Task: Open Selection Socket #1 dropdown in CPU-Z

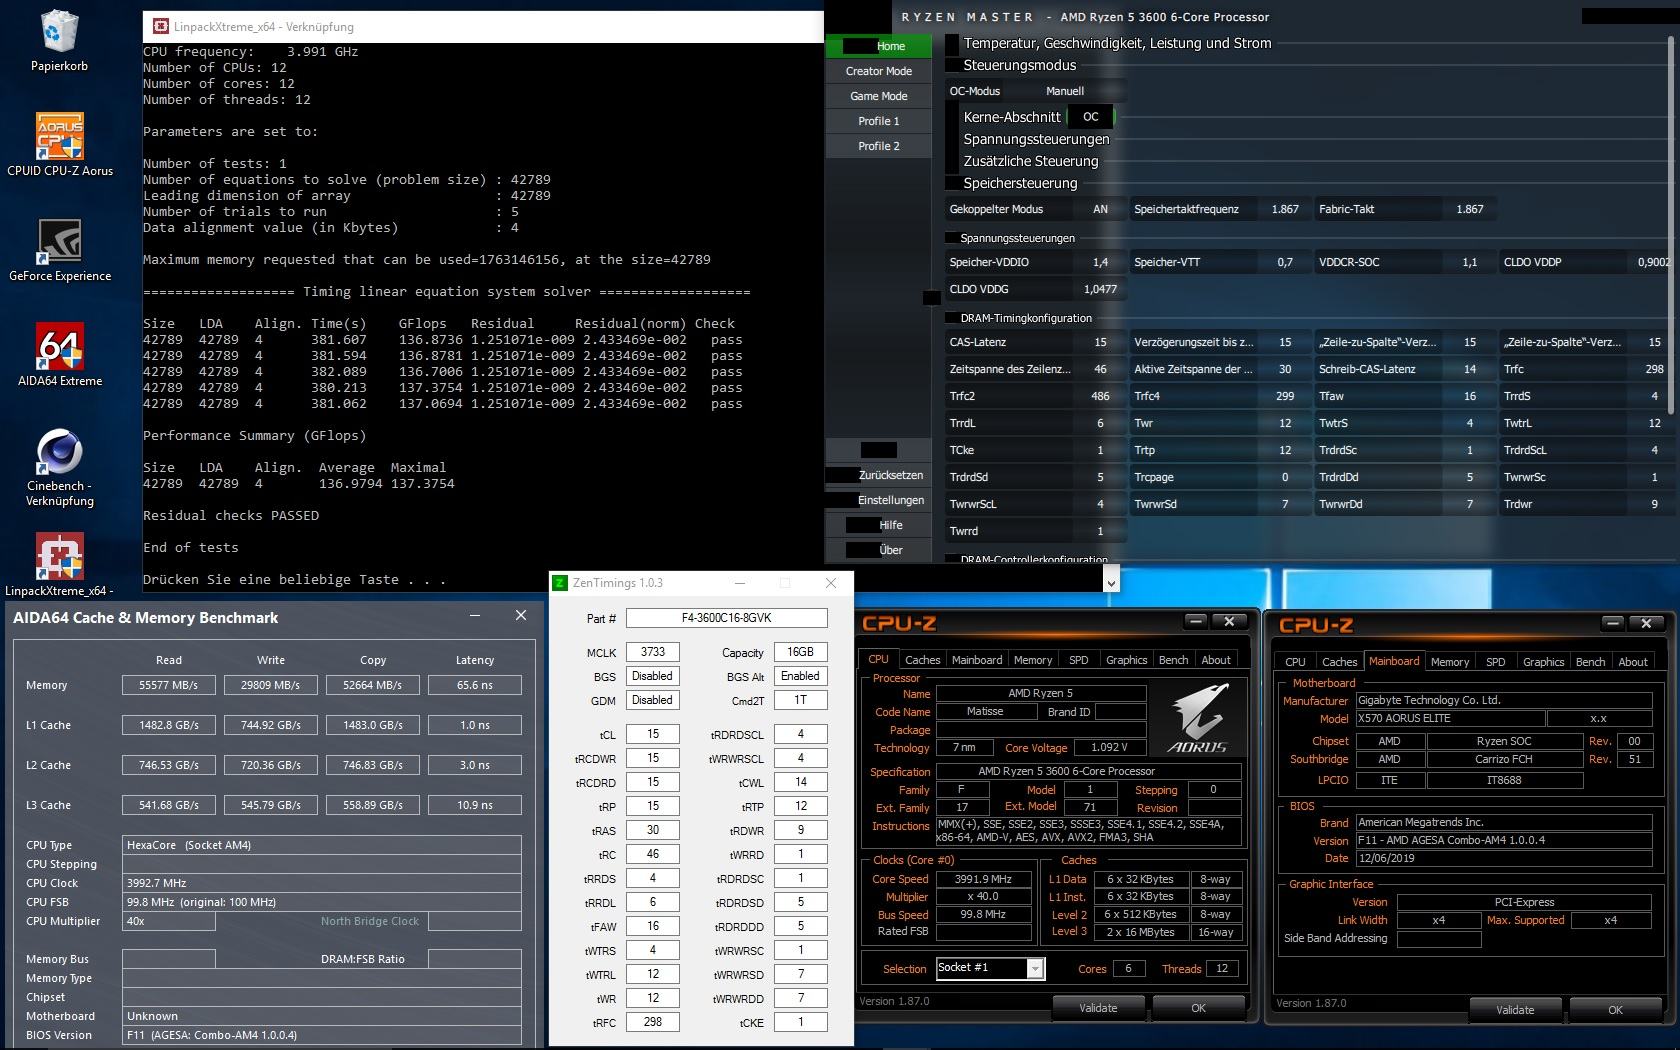Action: pyautogui.click(x=1035, y=968)
